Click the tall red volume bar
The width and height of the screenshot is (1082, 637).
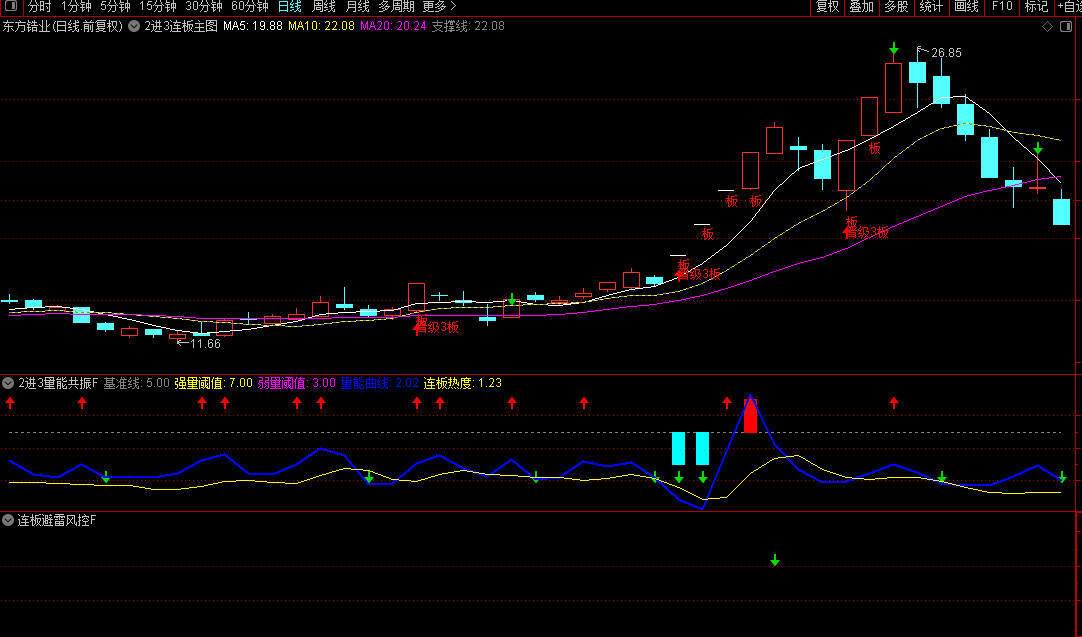(750, 415)
